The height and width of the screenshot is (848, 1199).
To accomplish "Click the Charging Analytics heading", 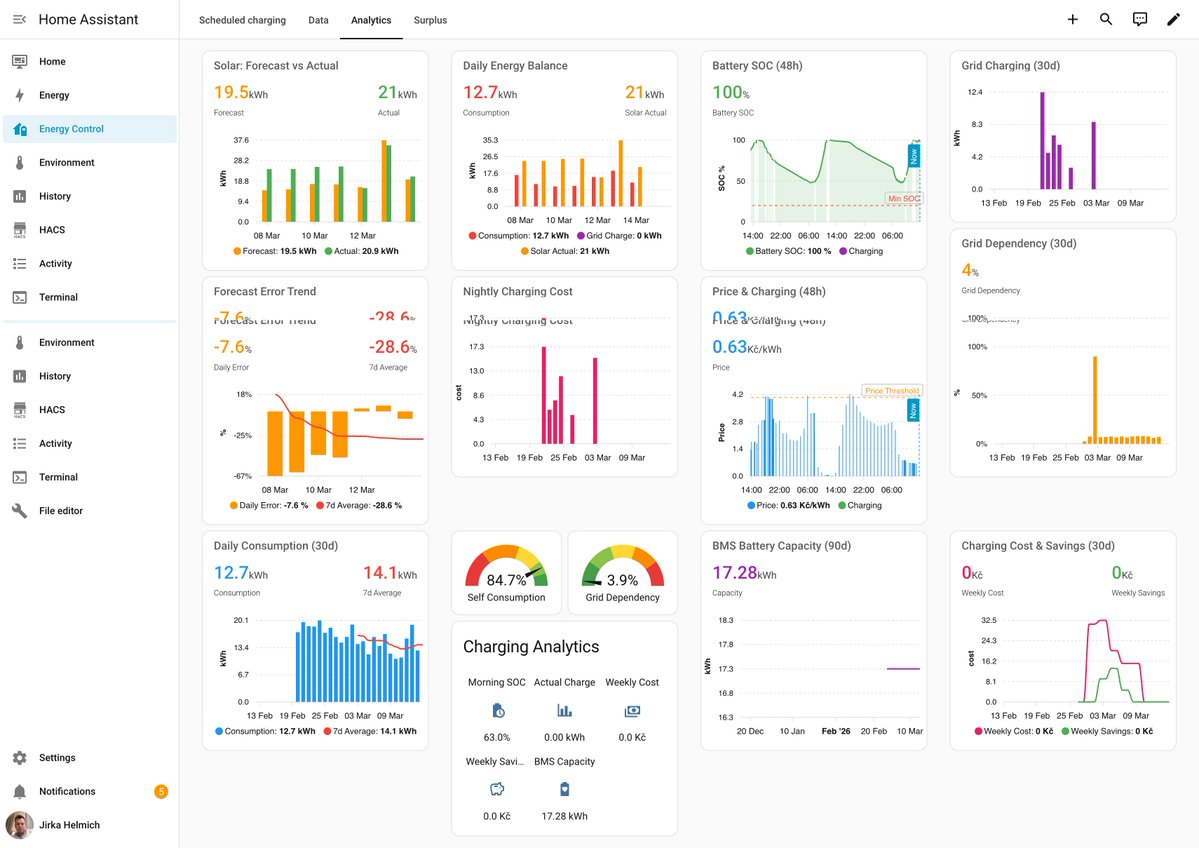I will point(531,647).
